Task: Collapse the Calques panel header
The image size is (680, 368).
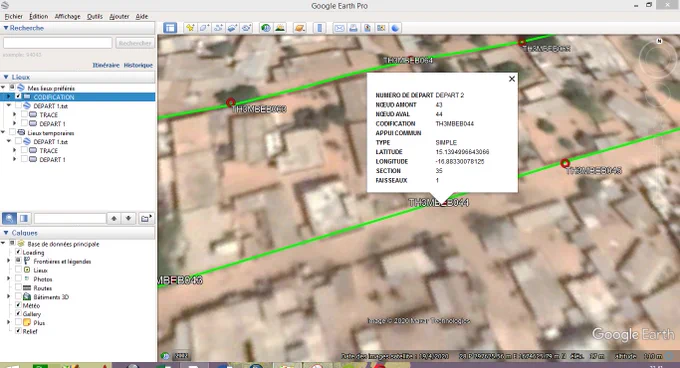Action: tap(6, 233)
